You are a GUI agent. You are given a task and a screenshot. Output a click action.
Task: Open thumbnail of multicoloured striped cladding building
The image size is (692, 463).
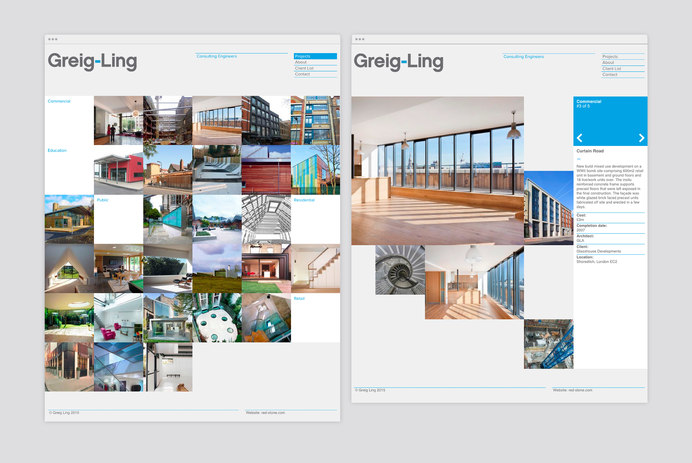pyautogui.click(x=316, y=170)
